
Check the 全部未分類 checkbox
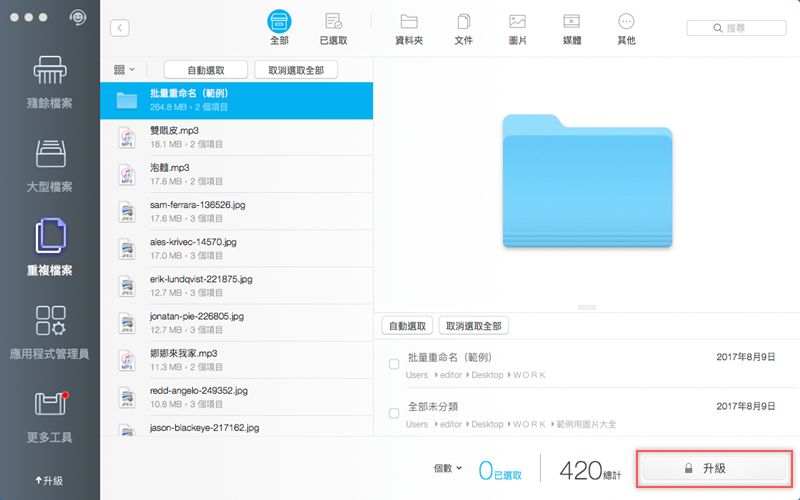[394, 413]
